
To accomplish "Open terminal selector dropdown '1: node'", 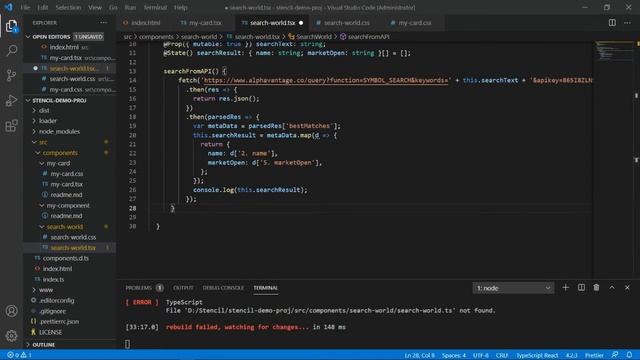I will point(513,288).
